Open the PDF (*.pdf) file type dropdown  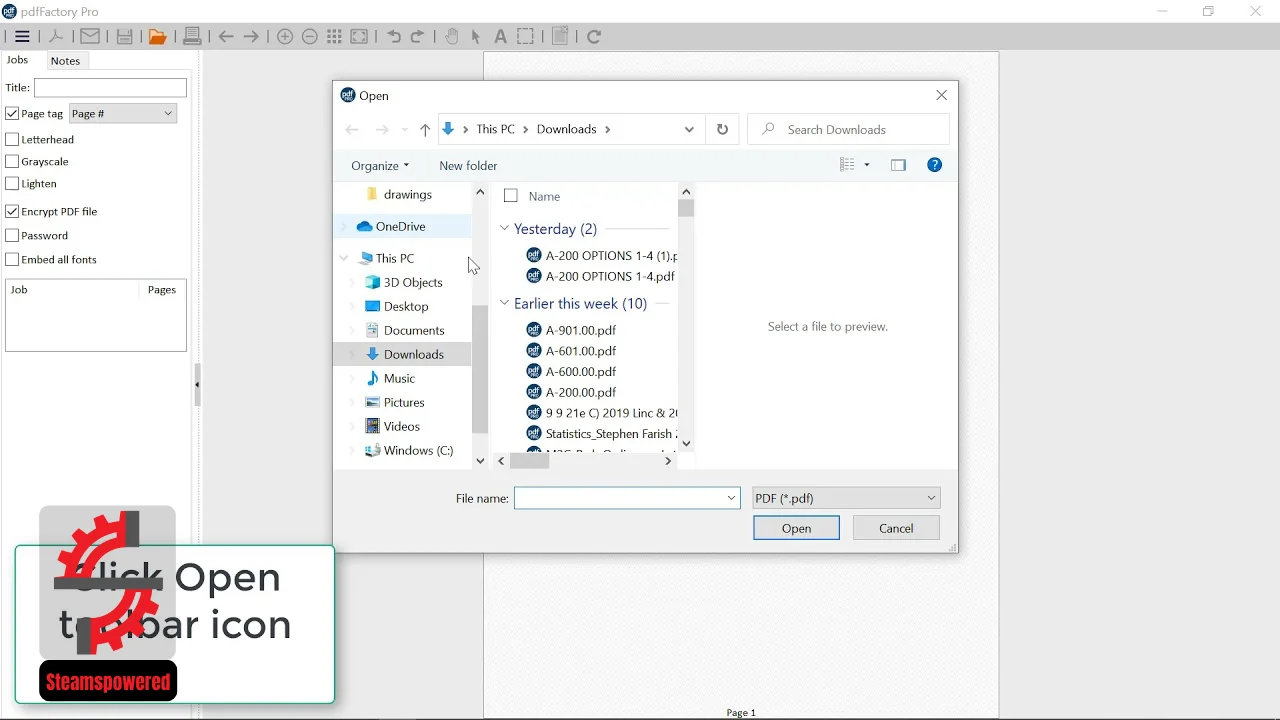(847, 498)
